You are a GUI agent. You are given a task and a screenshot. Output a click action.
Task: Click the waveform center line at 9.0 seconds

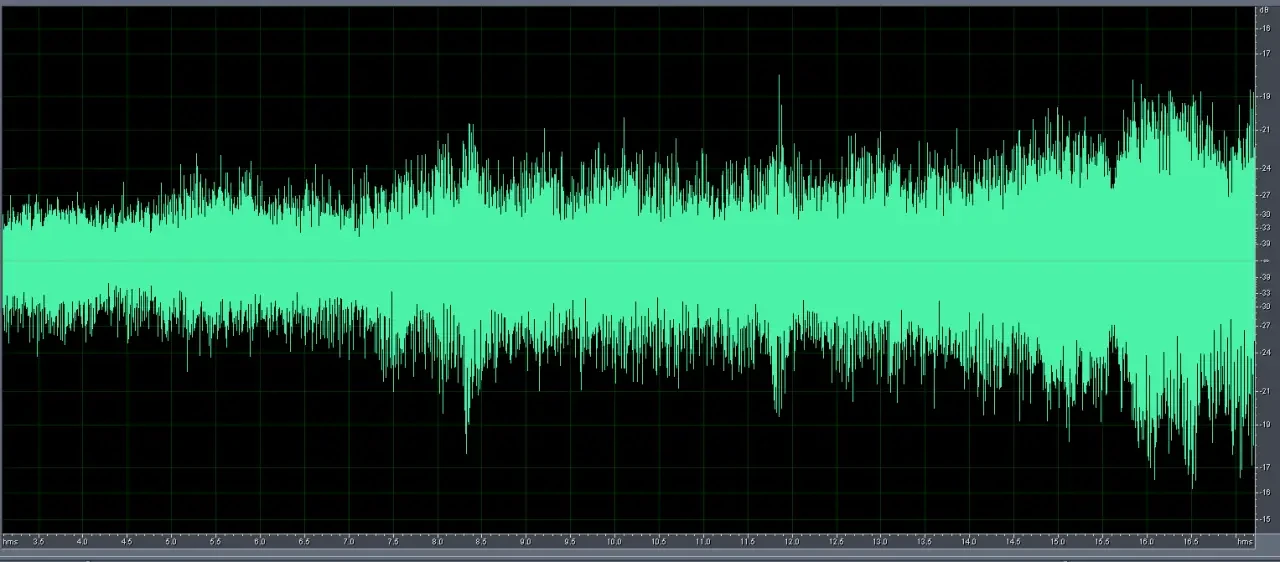pyautogui.click(x=526, y=261)
